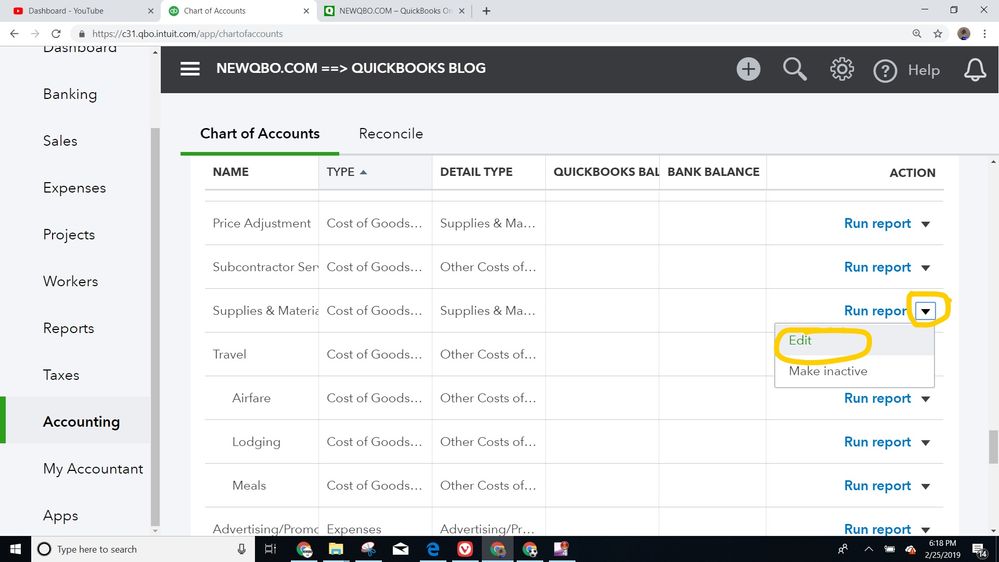Image resolution: width=999 pixels, height=562 pixels.
Task: Open Chrome three-dot menu
Action: (x=985, y=34)
